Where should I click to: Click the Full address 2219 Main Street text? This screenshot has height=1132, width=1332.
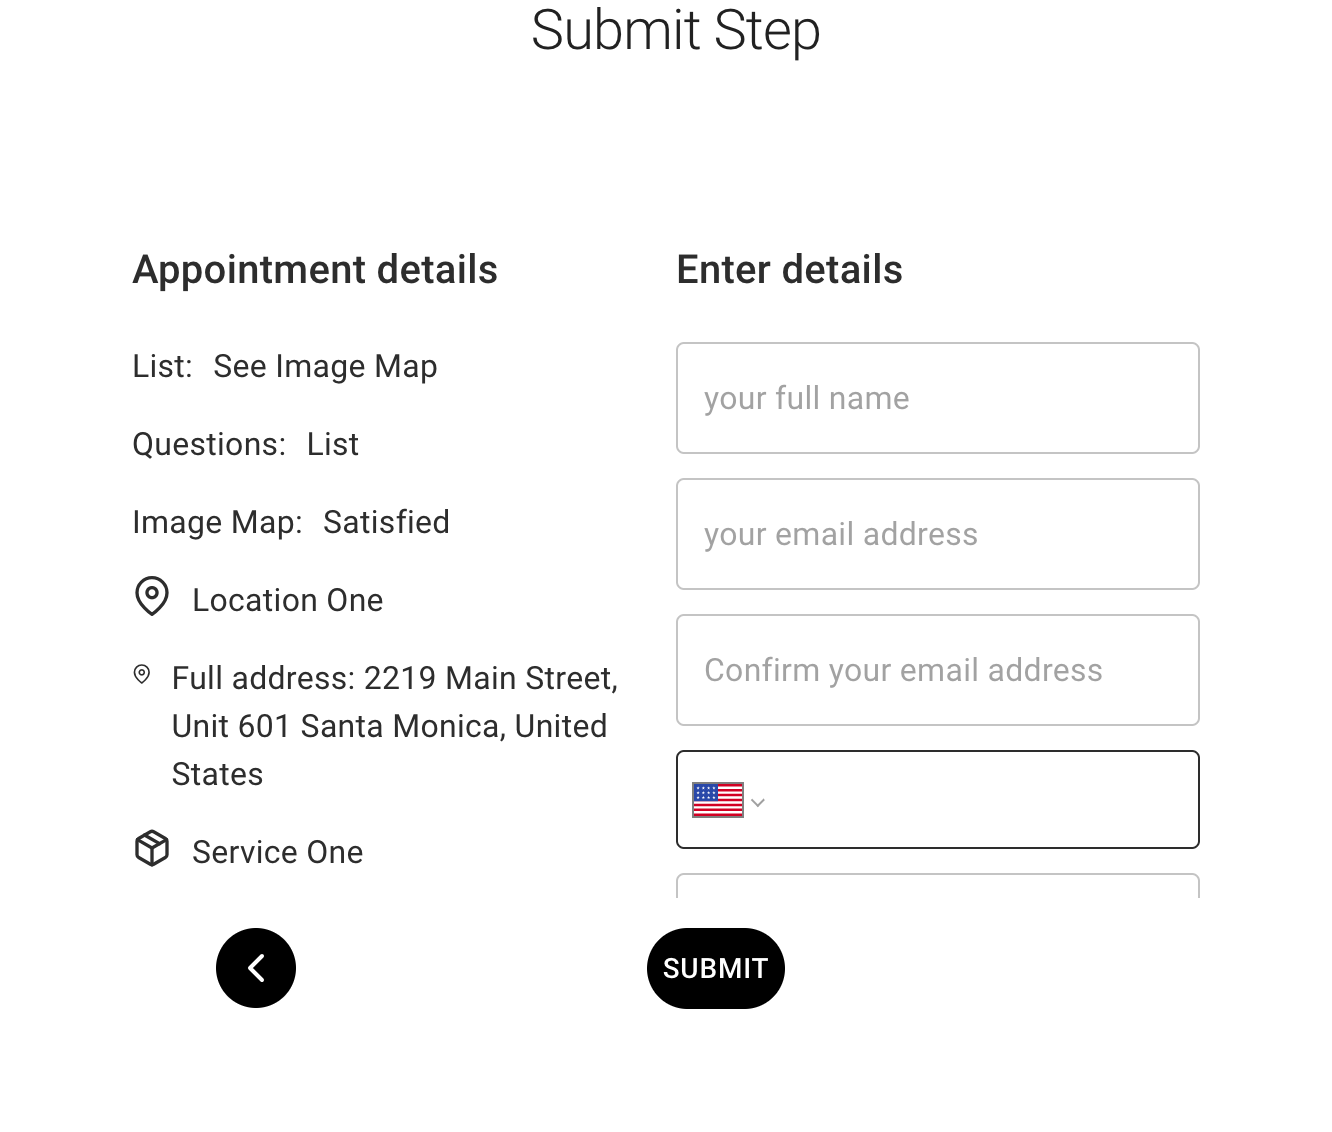click(395, 726)
